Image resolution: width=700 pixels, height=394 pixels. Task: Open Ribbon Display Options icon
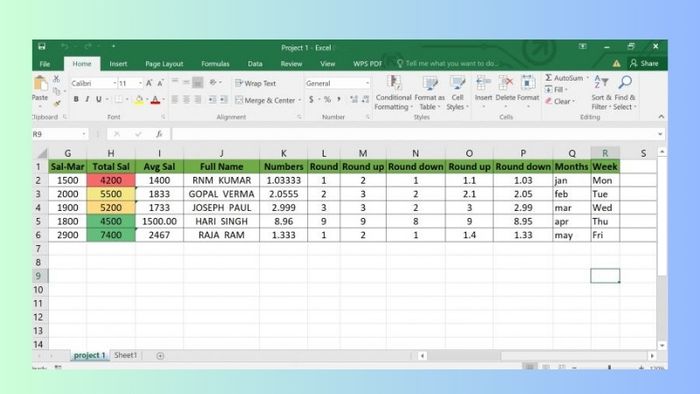coord(583,46)
